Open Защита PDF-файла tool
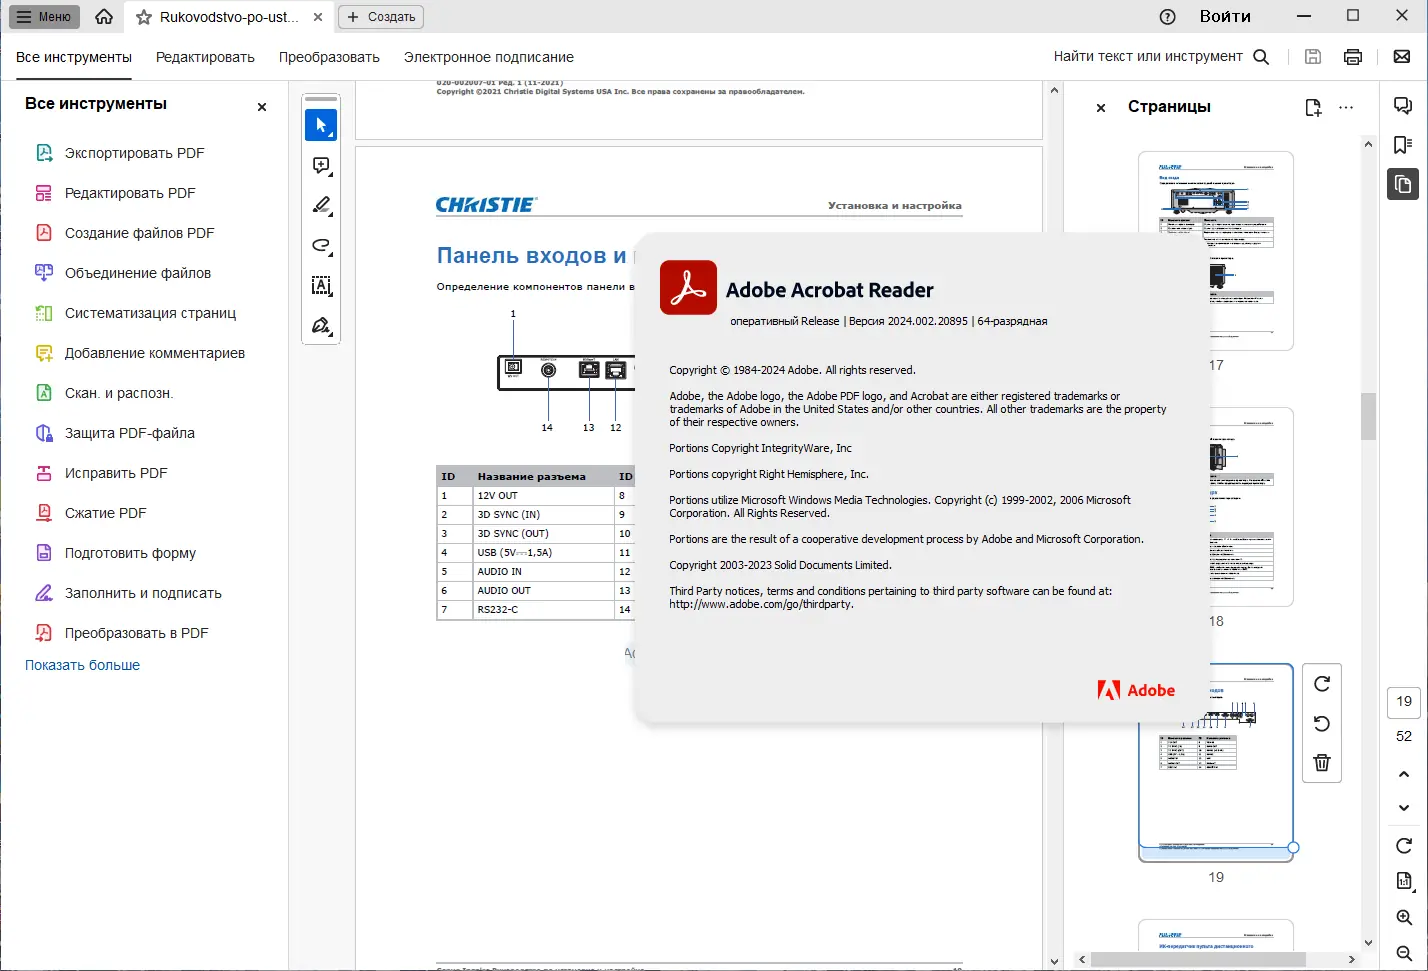The image size is (1428, 971). pos(130,433)
